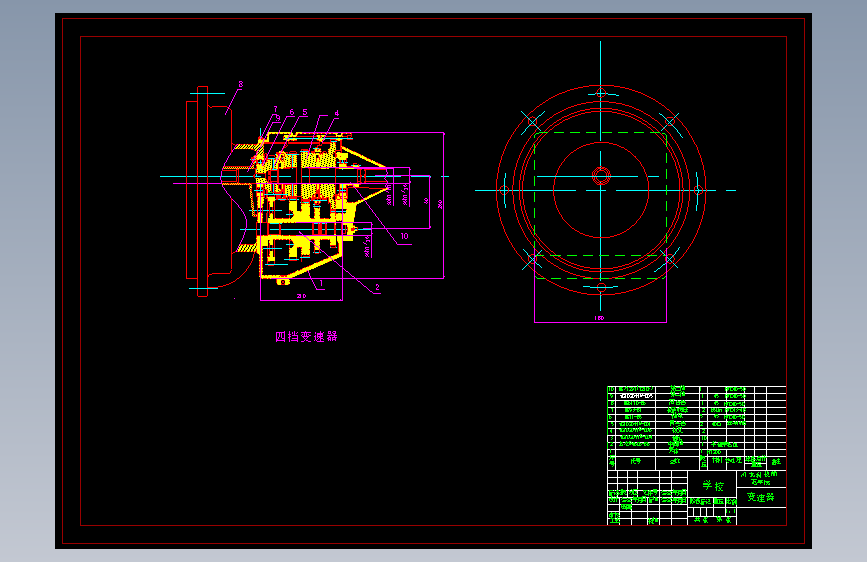Select the 学校 cell in title block
The image size is (867, 562).
click(x=713, y=486)
